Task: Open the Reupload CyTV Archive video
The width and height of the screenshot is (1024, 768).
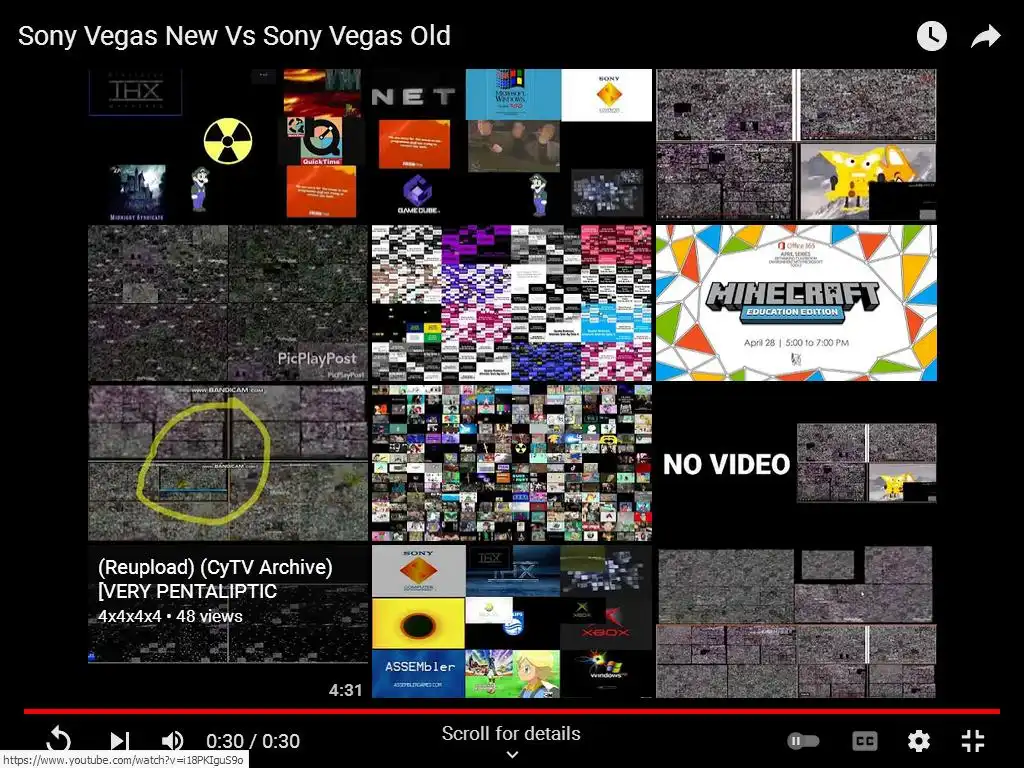Action: 228,622
